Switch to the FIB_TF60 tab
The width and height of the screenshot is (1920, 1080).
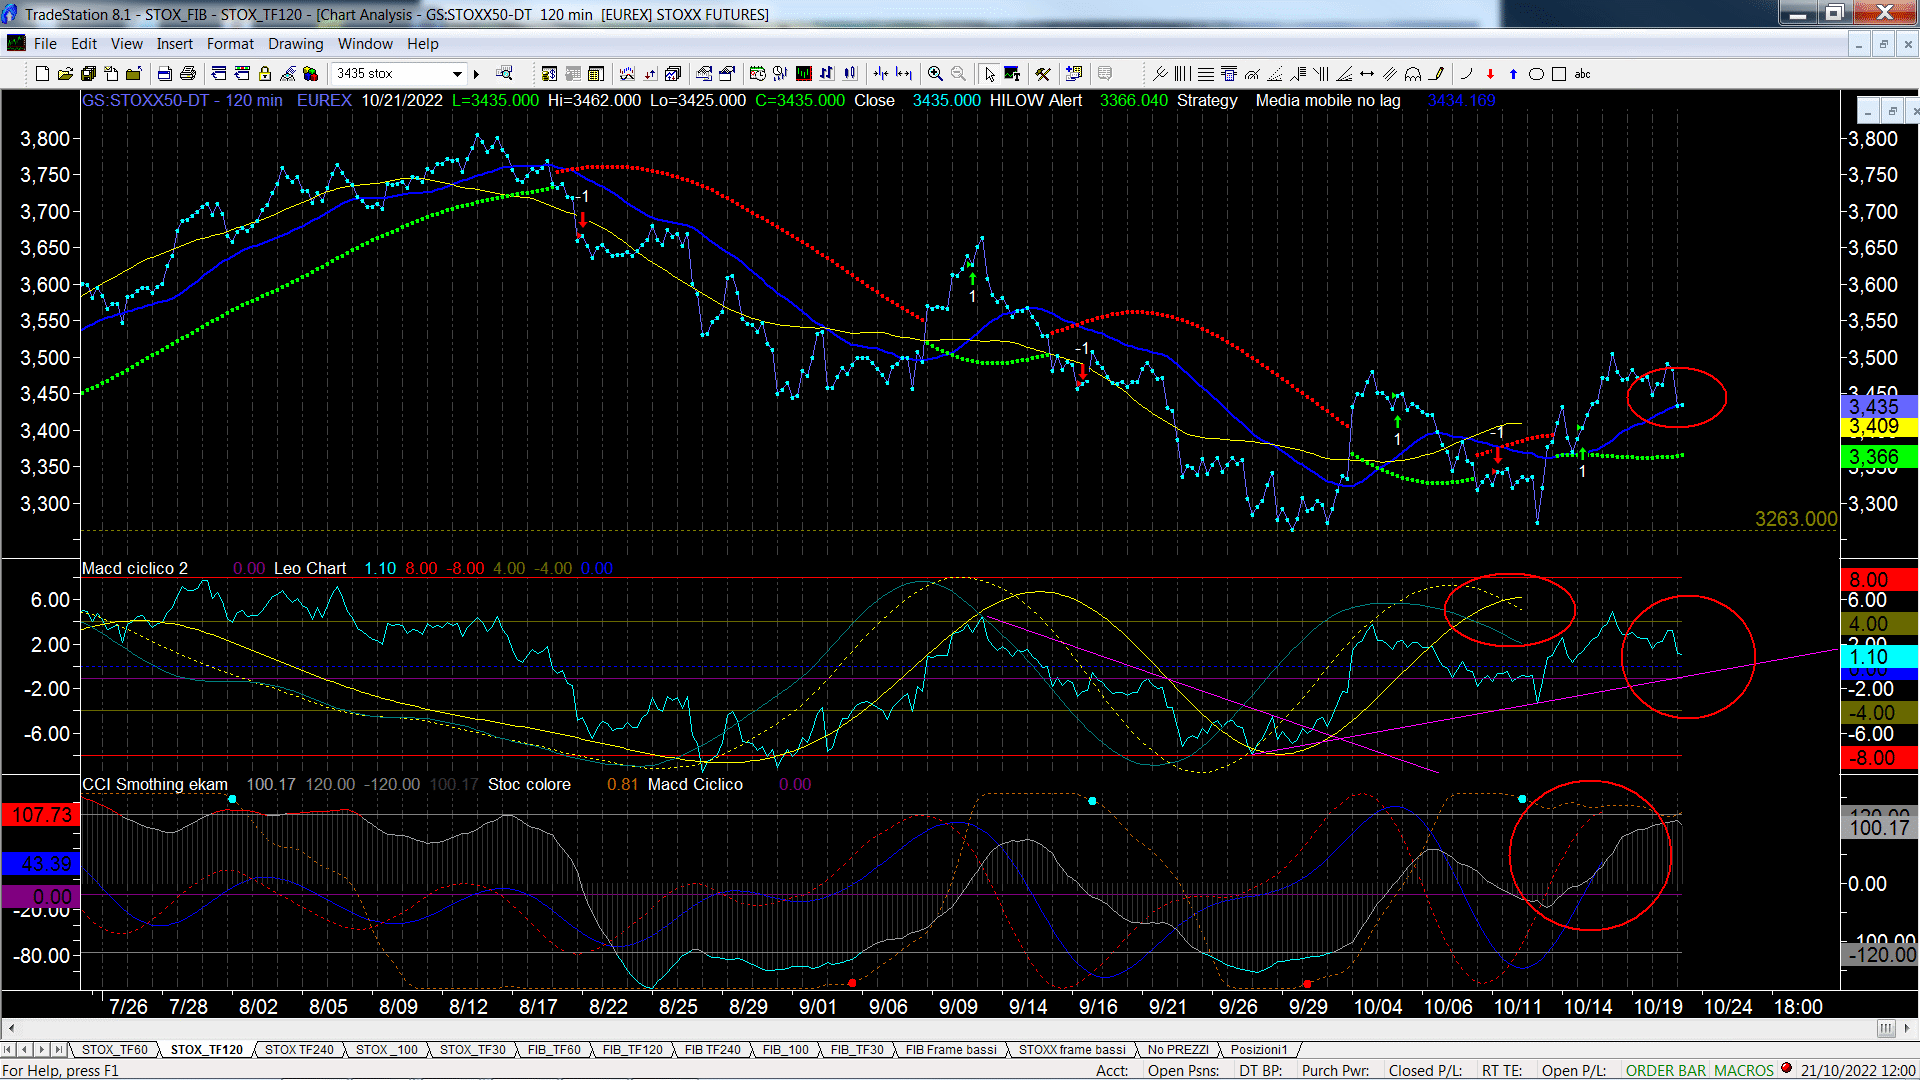coord(554,1050)
